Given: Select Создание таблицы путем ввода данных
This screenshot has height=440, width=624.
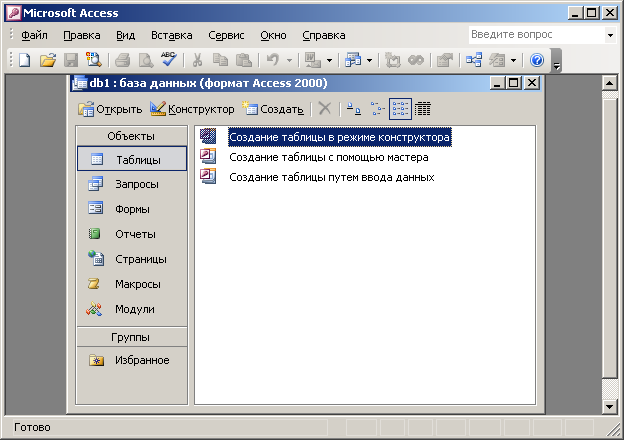Looking at the screenshot, I should click(x=332, y=177).
